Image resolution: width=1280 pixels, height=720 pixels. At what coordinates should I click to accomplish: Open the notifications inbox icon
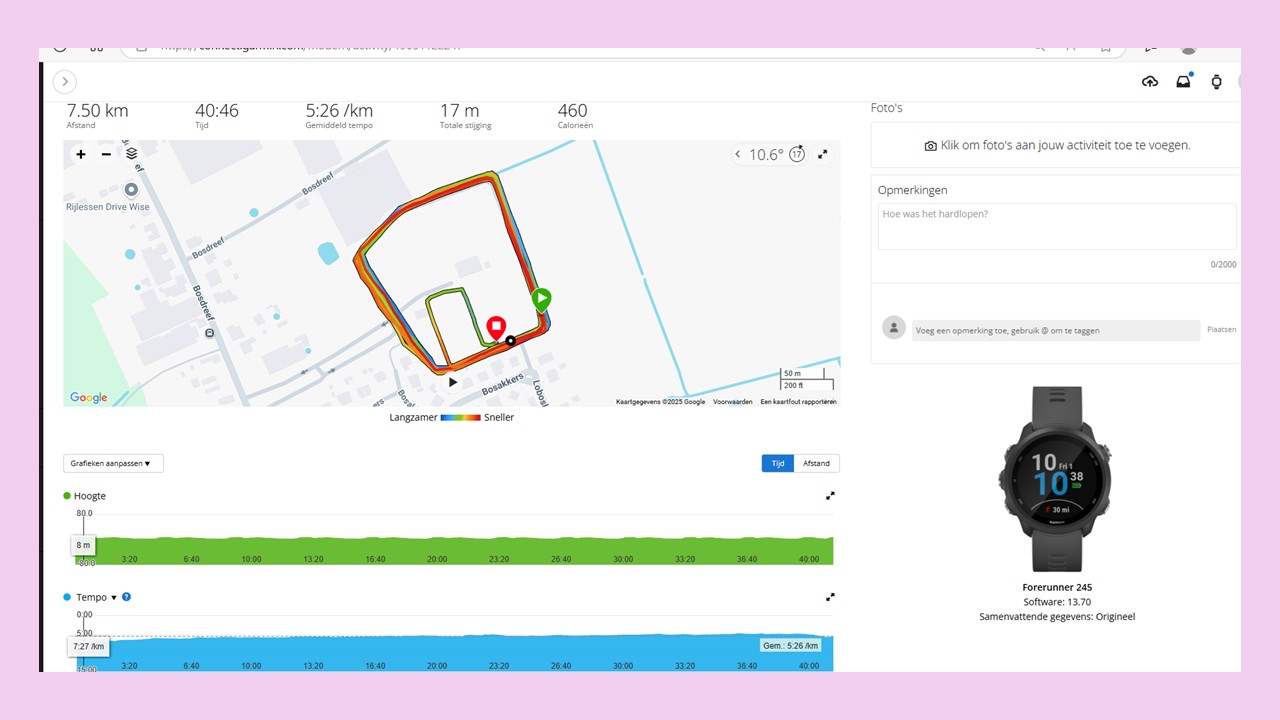(x=1183, y=82)
